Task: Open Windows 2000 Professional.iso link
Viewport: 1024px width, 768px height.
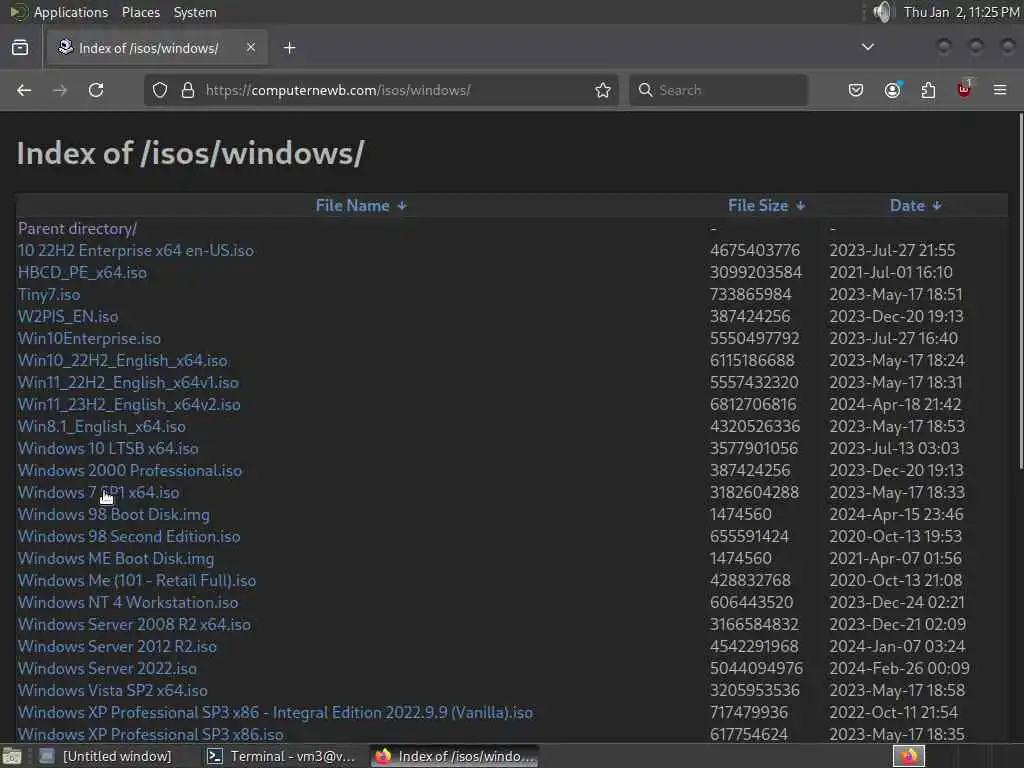Action: pyautogui.click(x=130, y=470)
